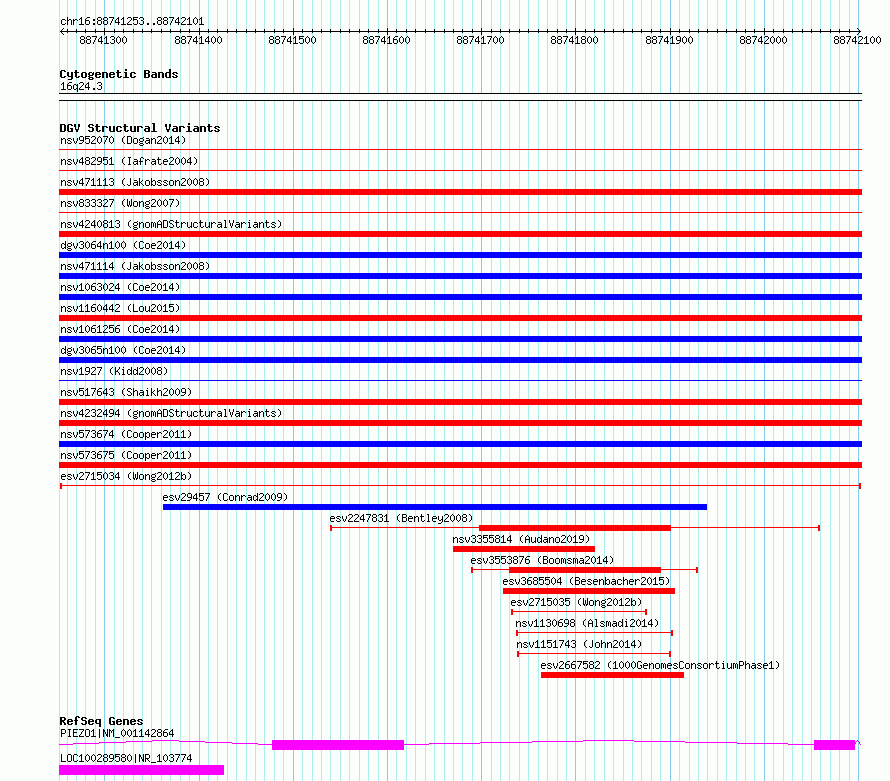Click the red bar under nsv4240813
This screenshot has width=890, height=781.
(460, 234)
